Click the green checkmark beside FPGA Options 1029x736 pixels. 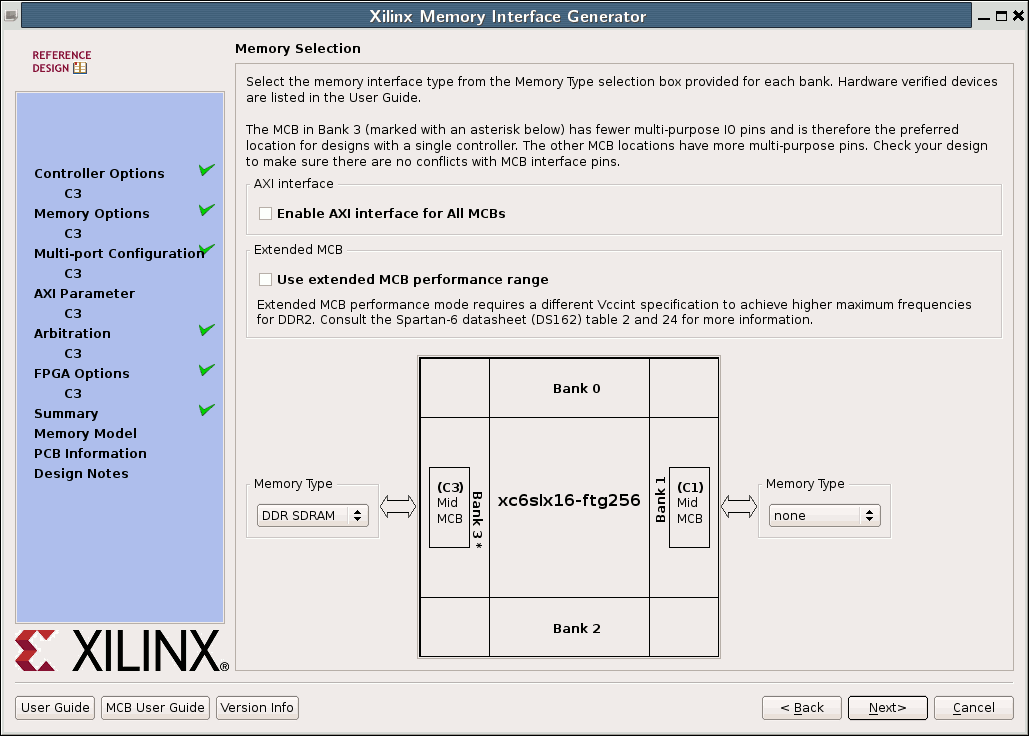207,371
